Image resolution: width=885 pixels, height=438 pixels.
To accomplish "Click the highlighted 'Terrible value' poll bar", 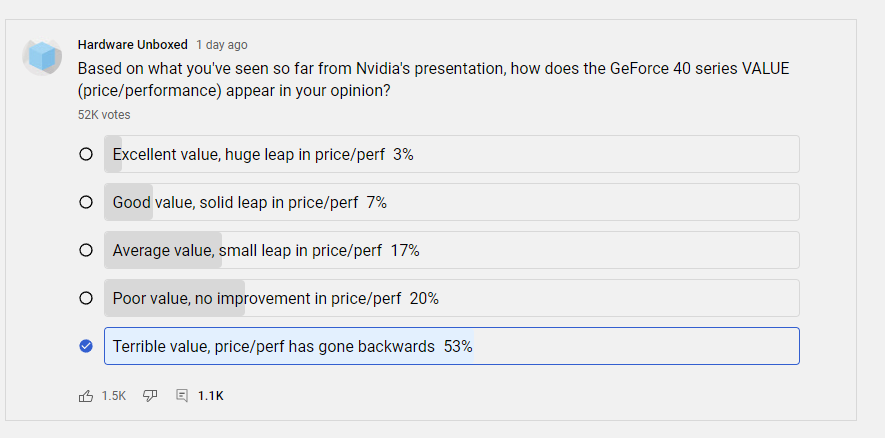I will 452,346.
